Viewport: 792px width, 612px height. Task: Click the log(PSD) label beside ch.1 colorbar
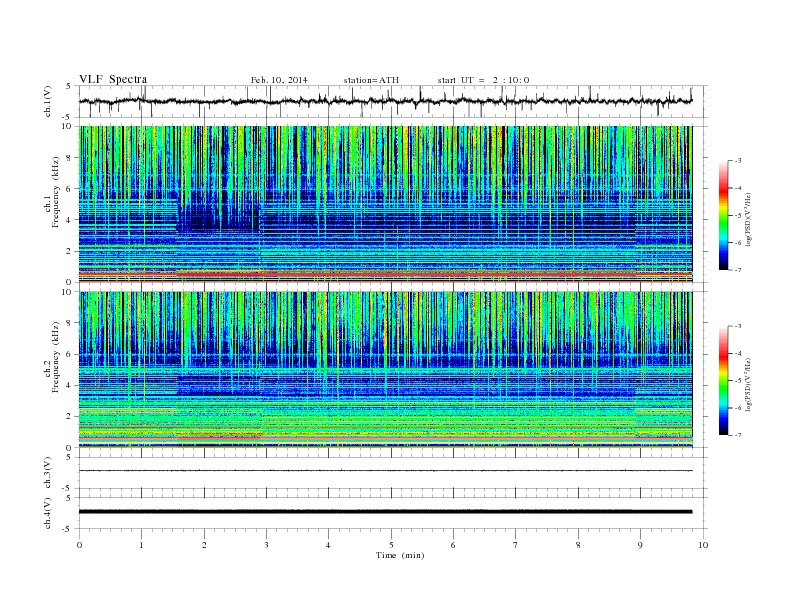(x=748, y=219)
